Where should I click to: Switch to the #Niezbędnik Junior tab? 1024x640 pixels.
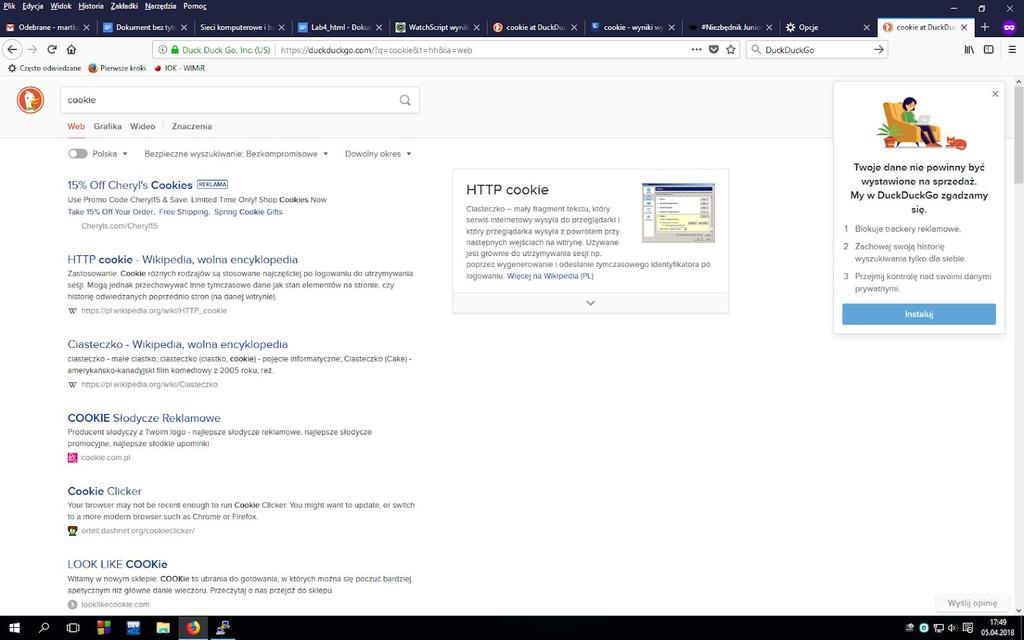coord(730,27)
